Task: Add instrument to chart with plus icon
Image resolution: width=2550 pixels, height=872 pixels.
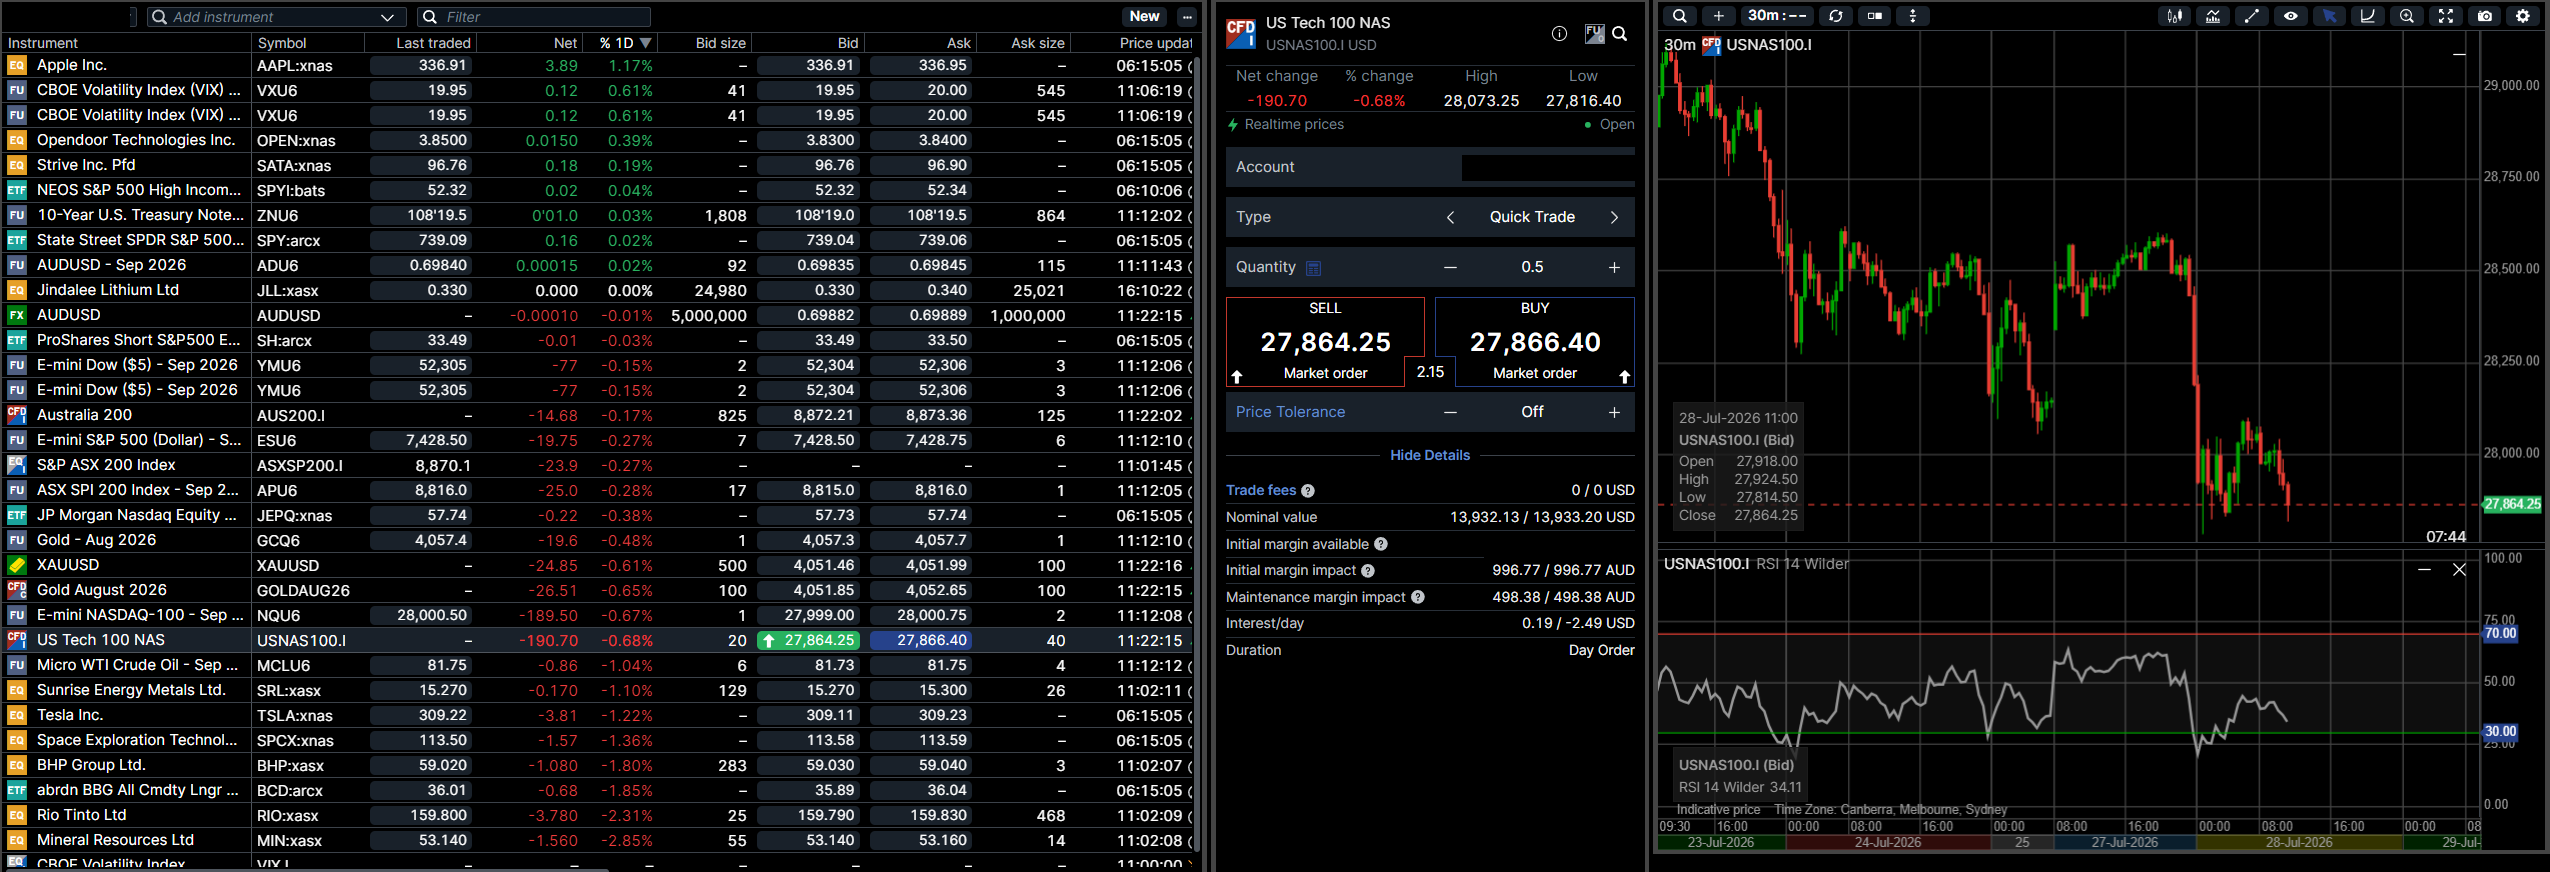Action: pos(1718,16)
